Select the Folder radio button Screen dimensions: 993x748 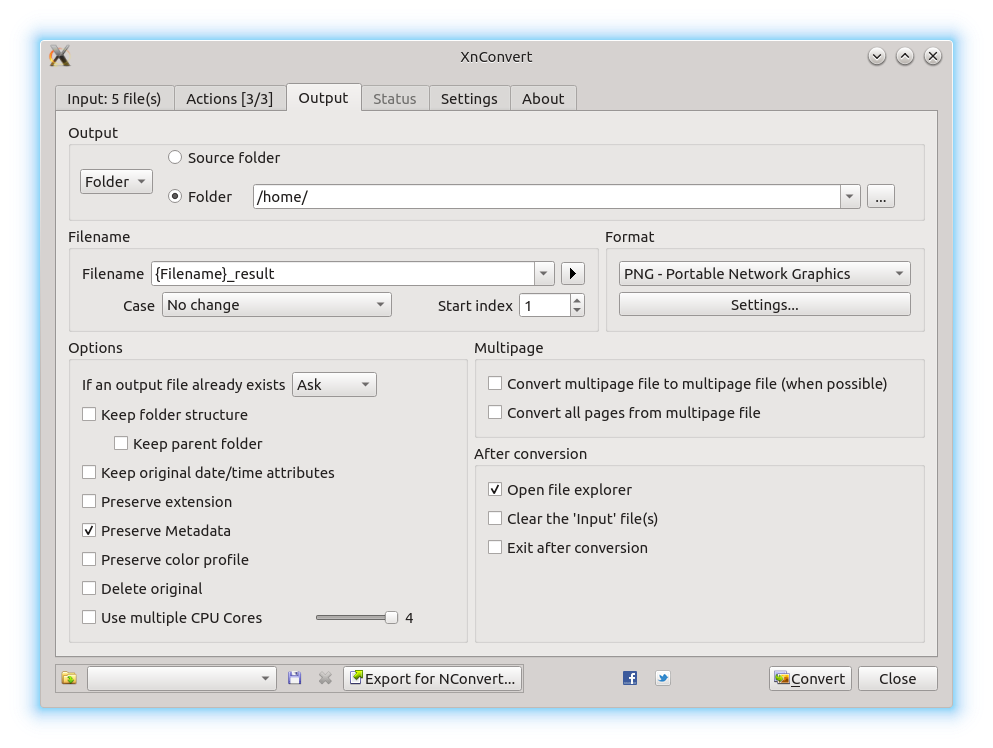[x=175, y=196]
